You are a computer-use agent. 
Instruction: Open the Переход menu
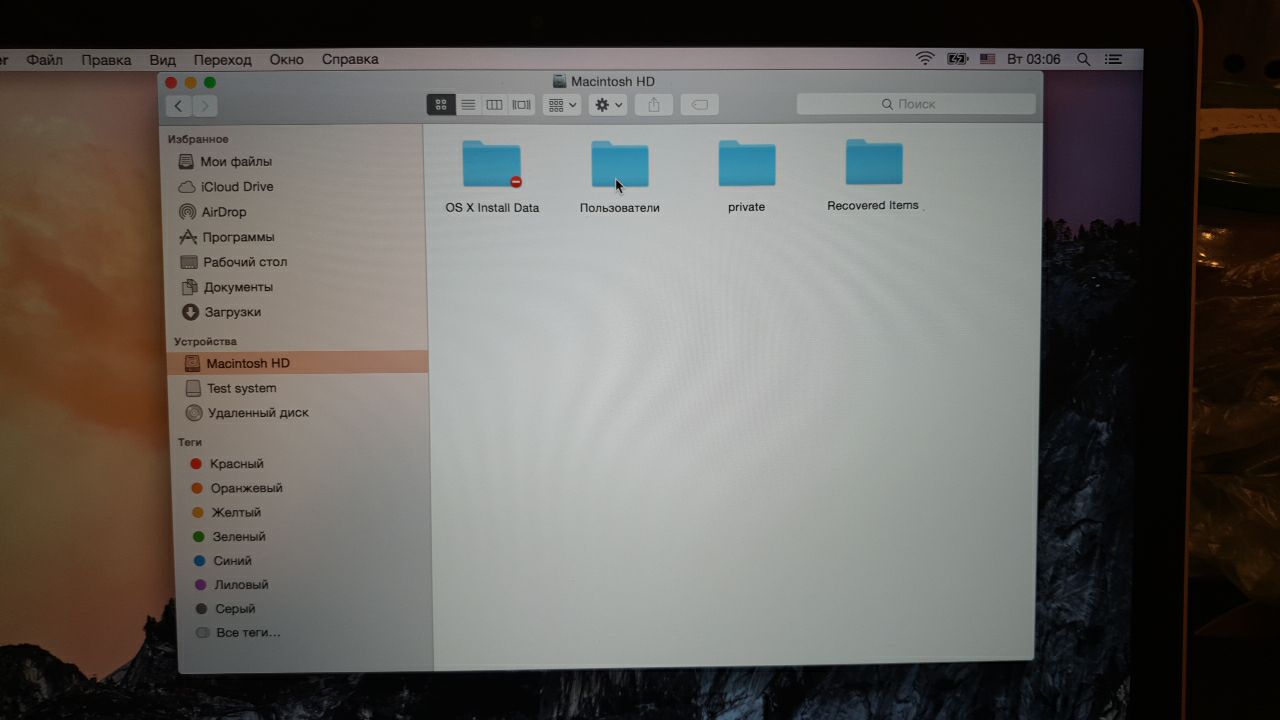click(222, 60)
